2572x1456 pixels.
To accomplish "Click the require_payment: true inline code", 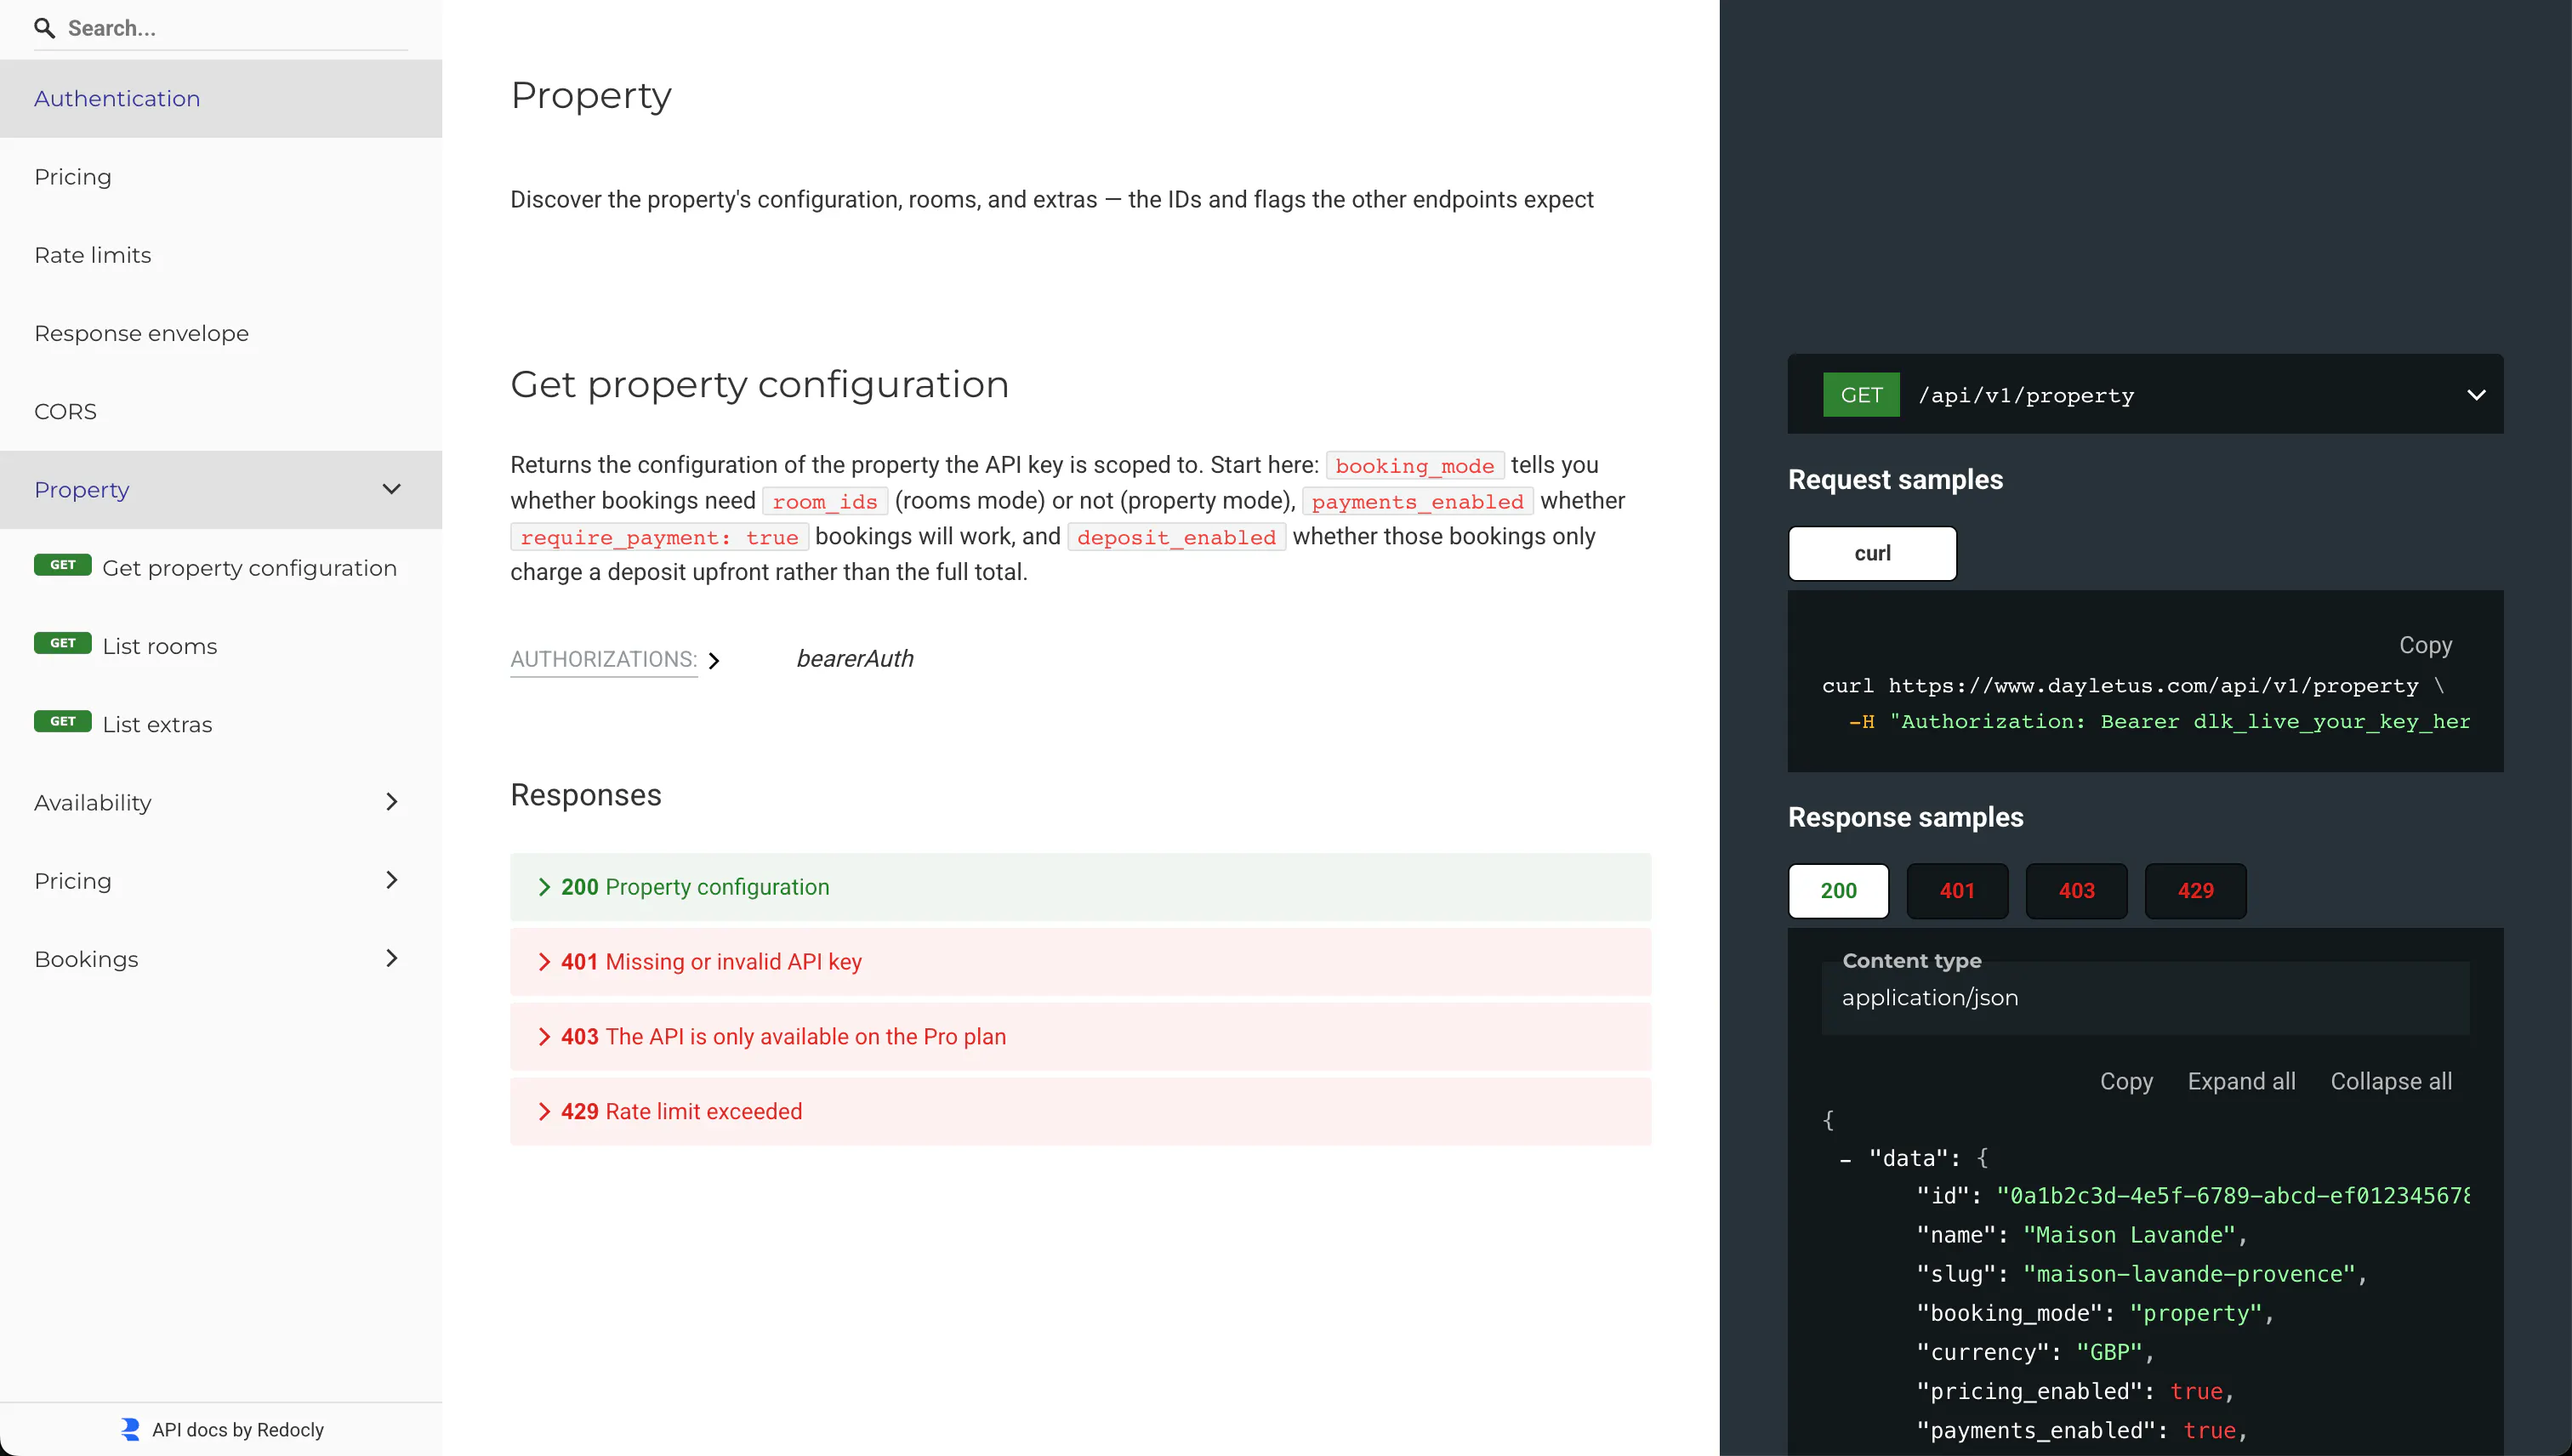I will pos(659,537).
